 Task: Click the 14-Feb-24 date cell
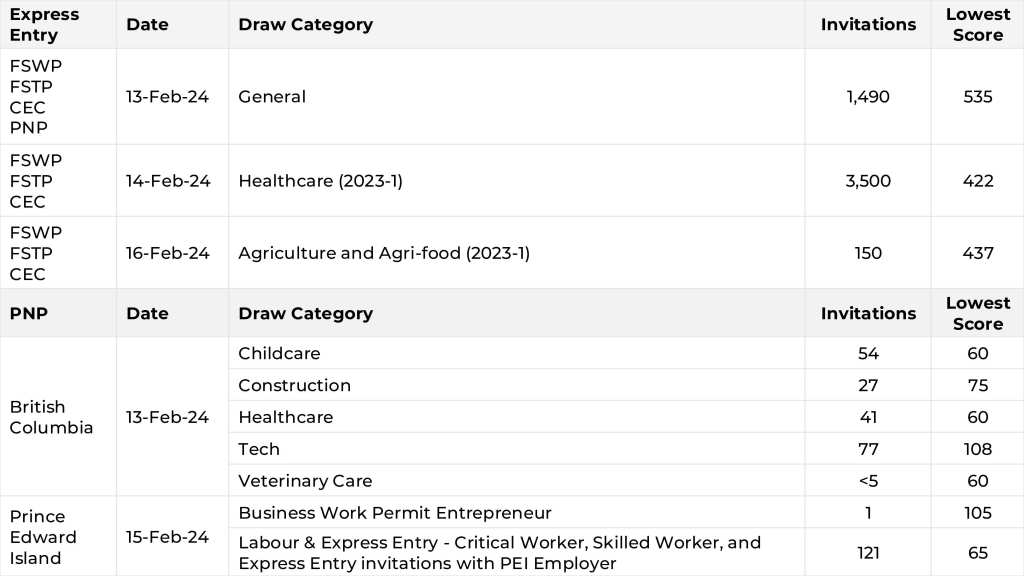click(x=168, y=181)
